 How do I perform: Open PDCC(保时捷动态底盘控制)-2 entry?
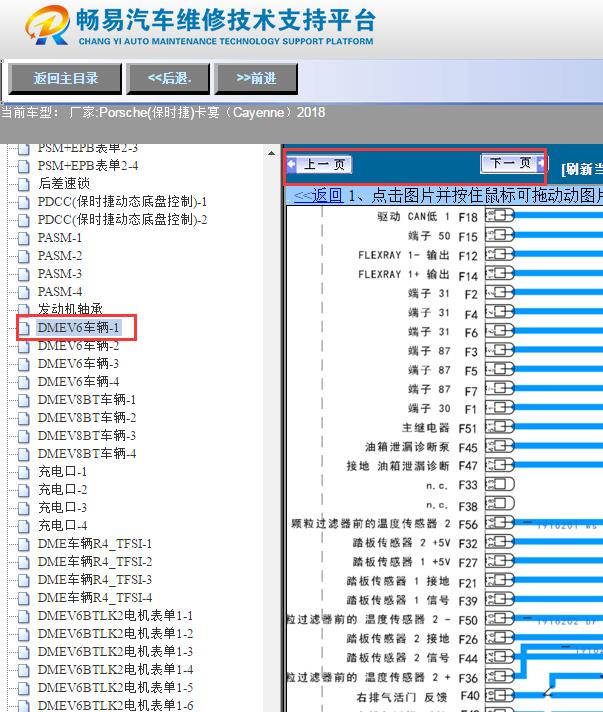[122, 219]
